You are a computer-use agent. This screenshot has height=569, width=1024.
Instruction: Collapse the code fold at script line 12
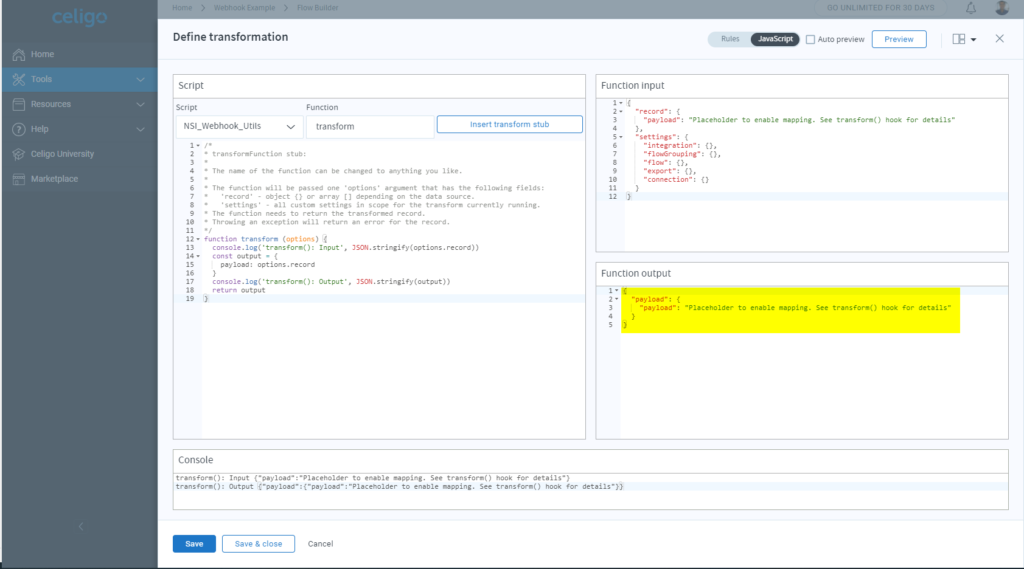199,239
